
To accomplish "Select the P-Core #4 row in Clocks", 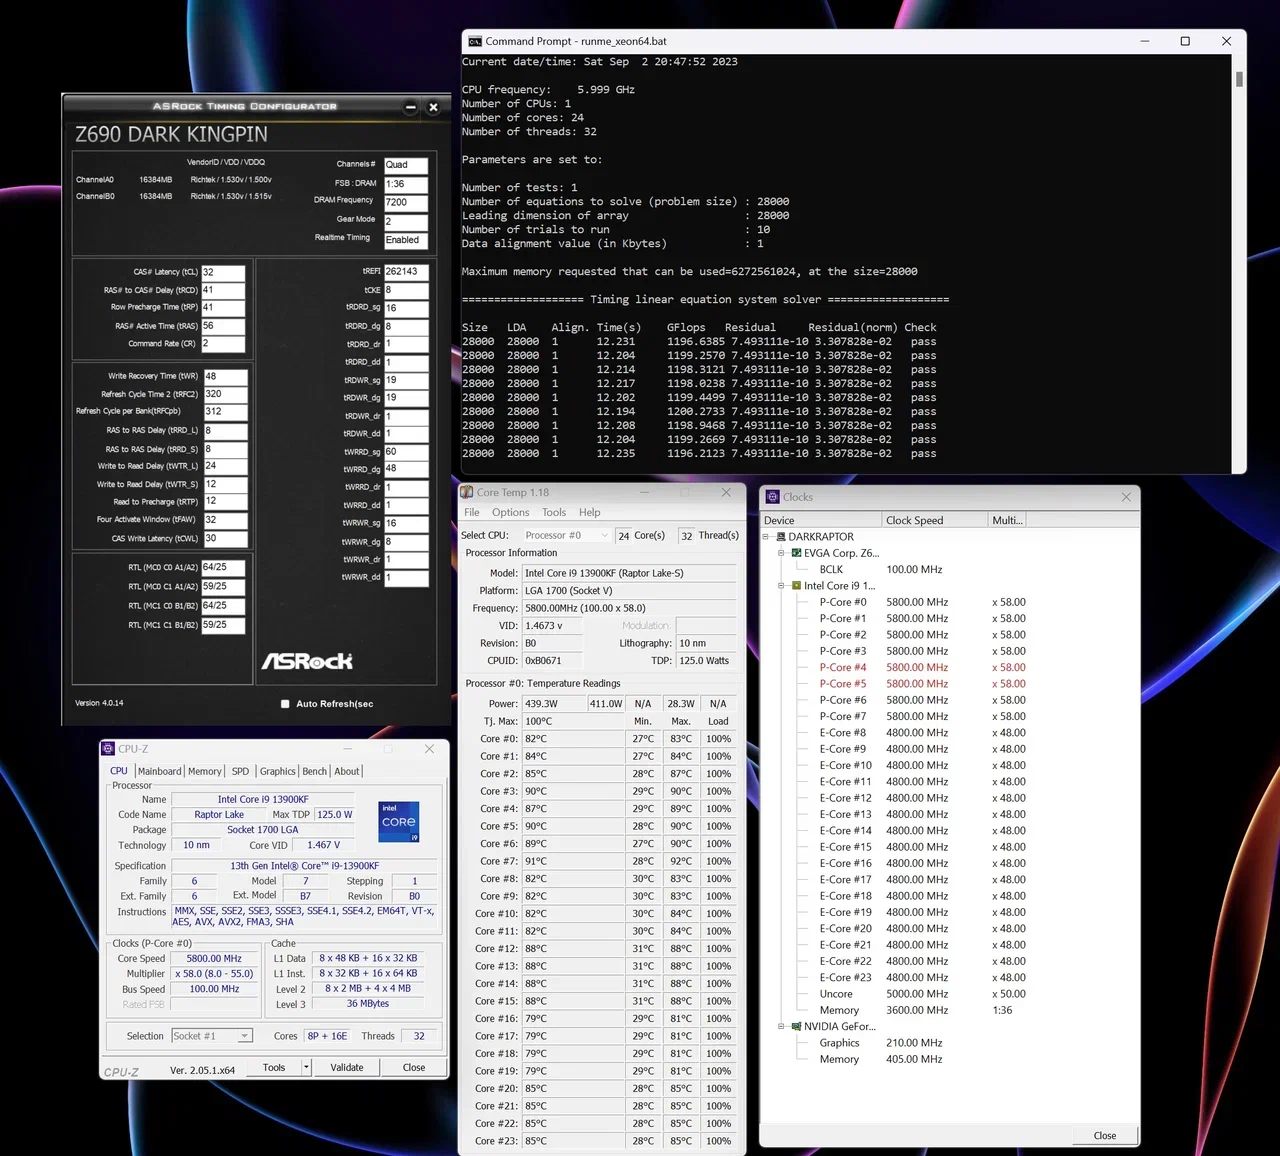I will pyautogui.click(x=922, y=667).
